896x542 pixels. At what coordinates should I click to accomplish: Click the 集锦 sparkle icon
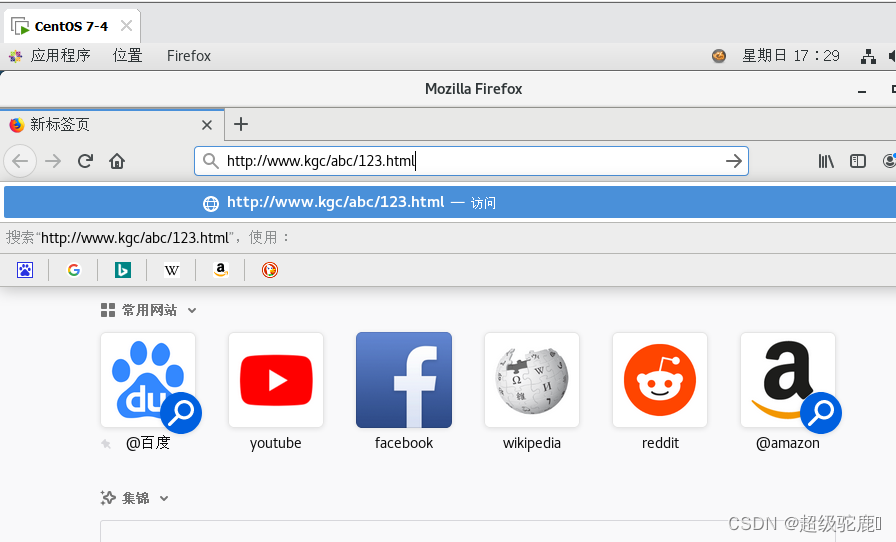click(x=108, y=498)
